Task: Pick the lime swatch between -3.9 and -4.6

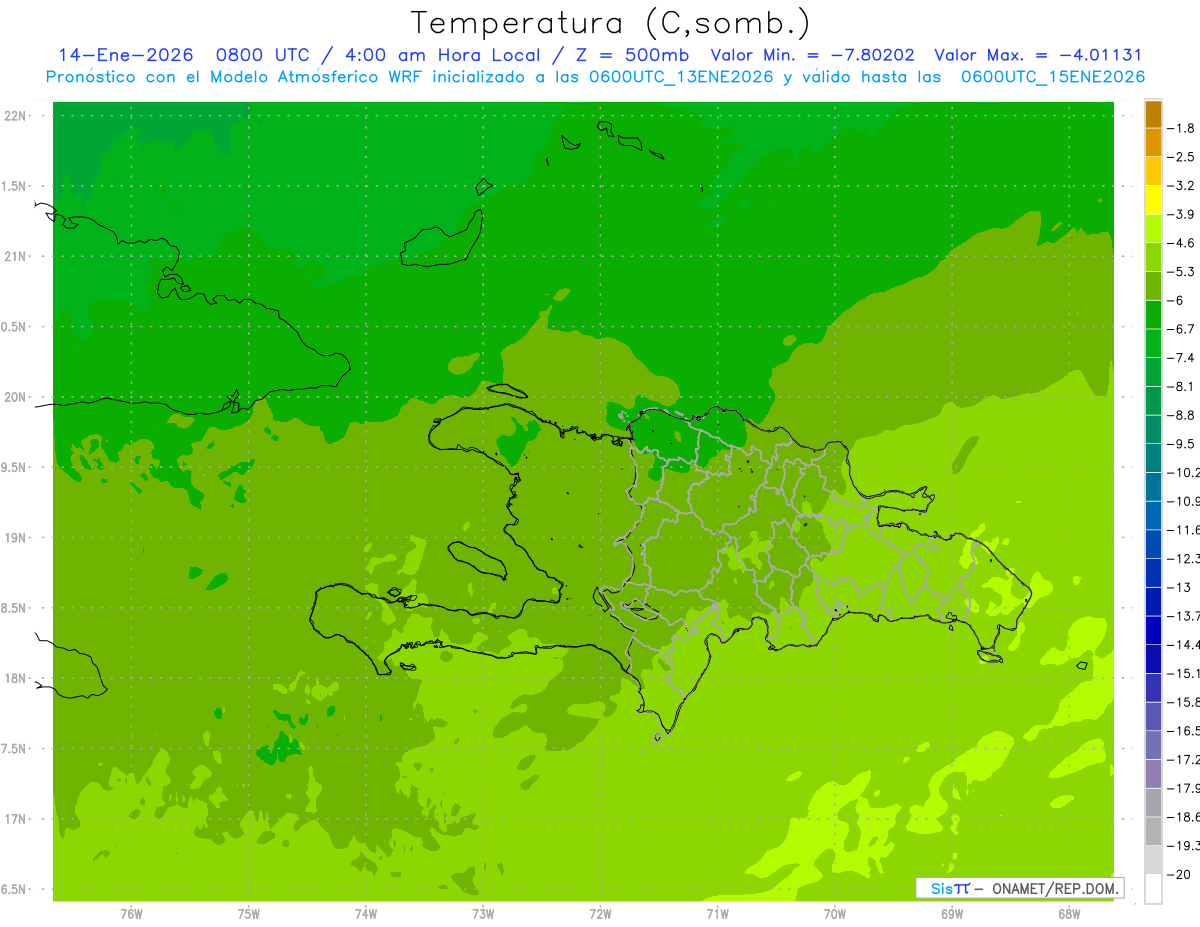Action: pyautogui.click(x=1153, y=229)
